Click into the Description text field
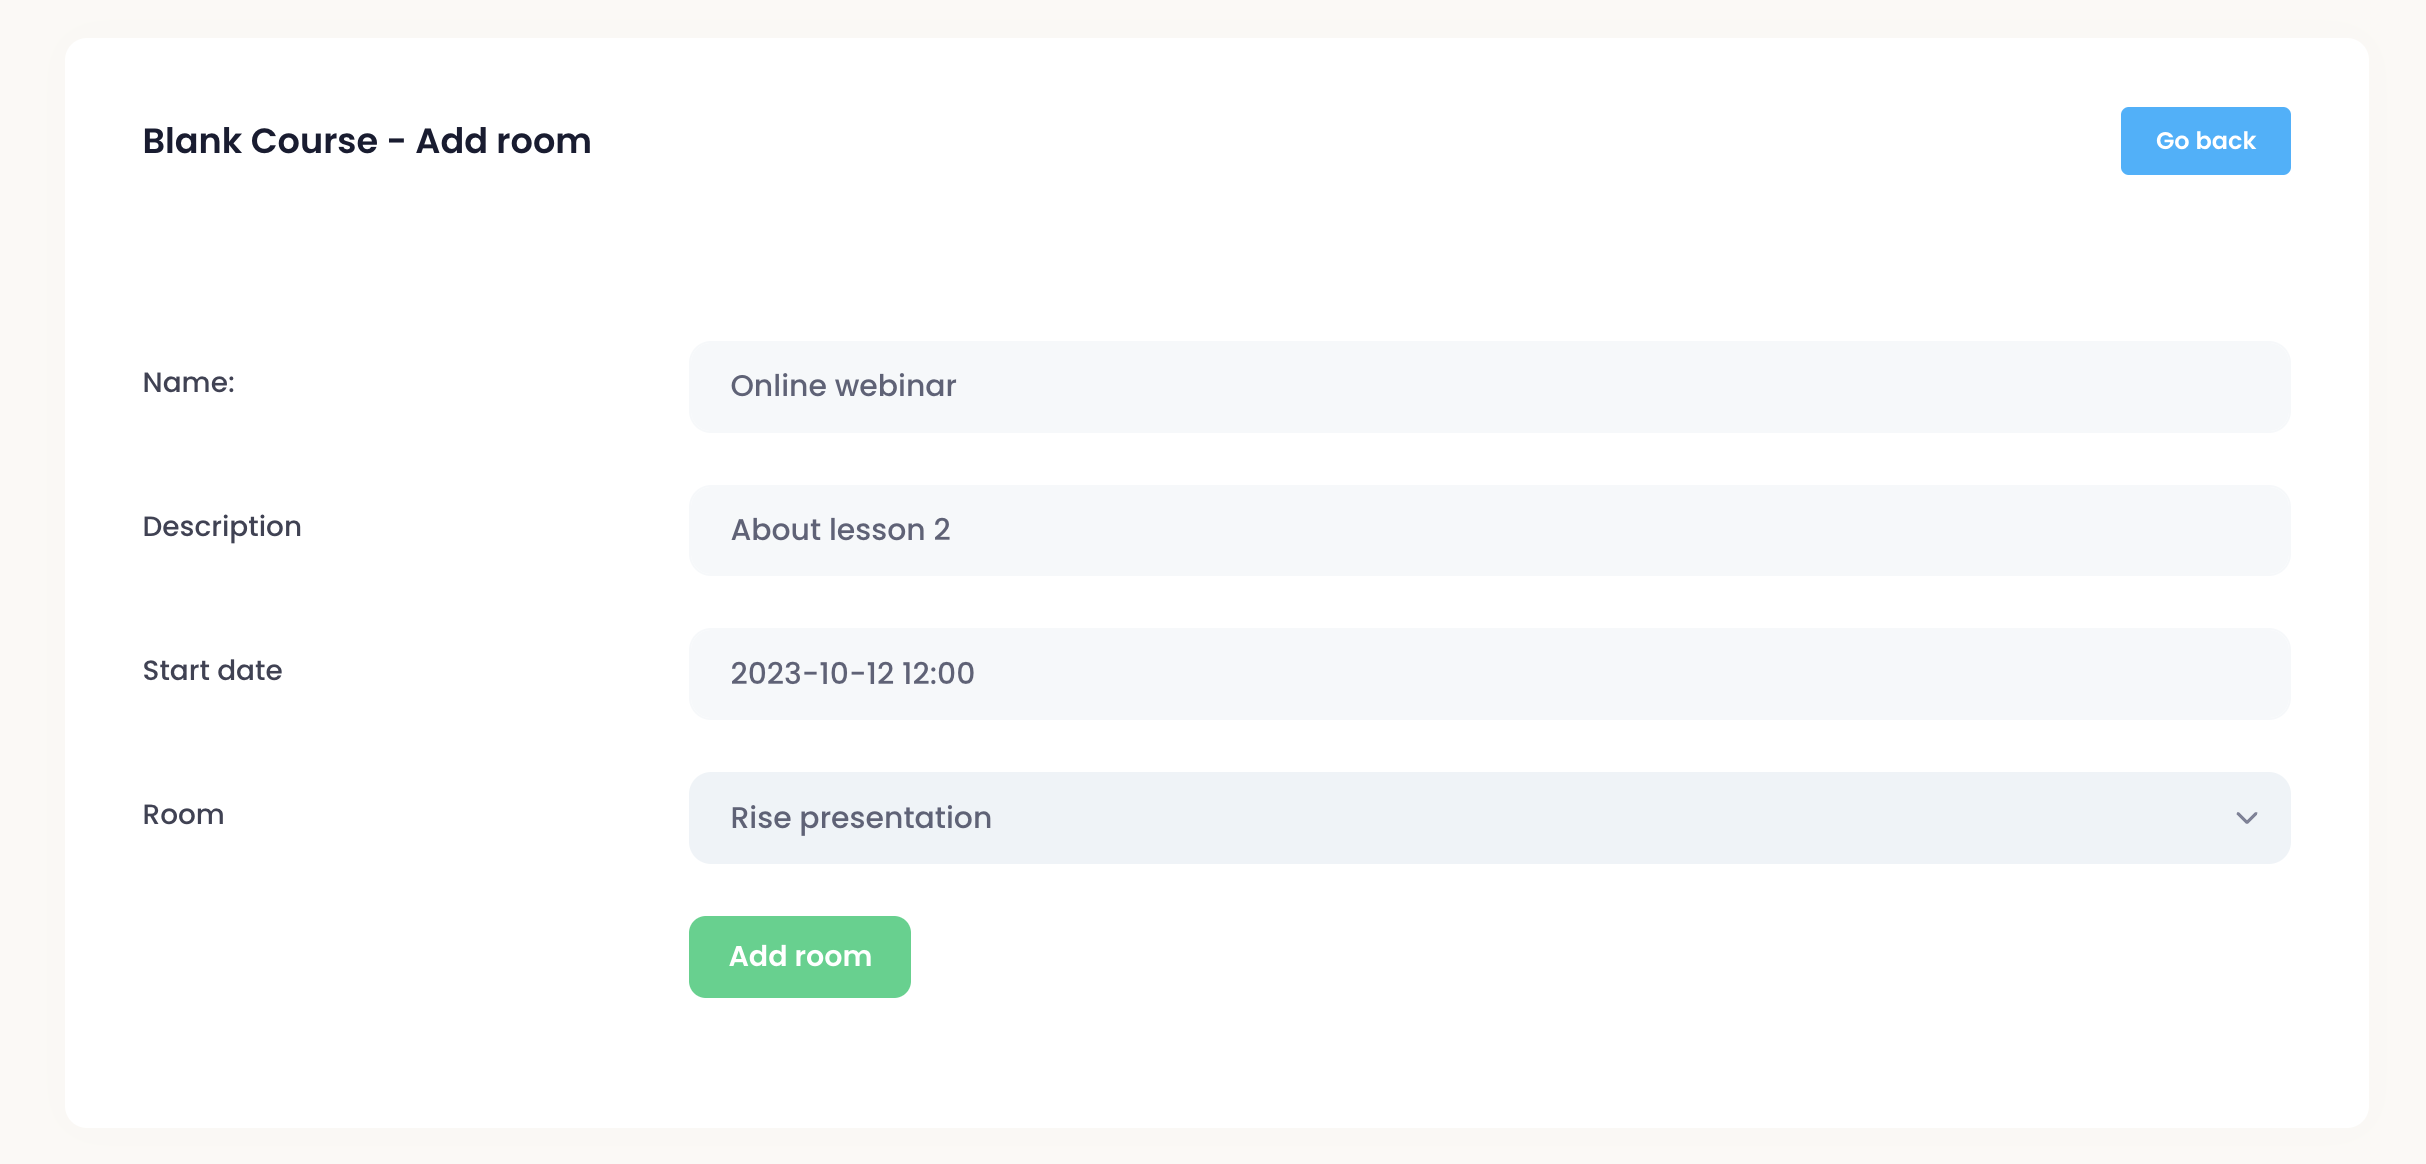 click(1488, 530)
